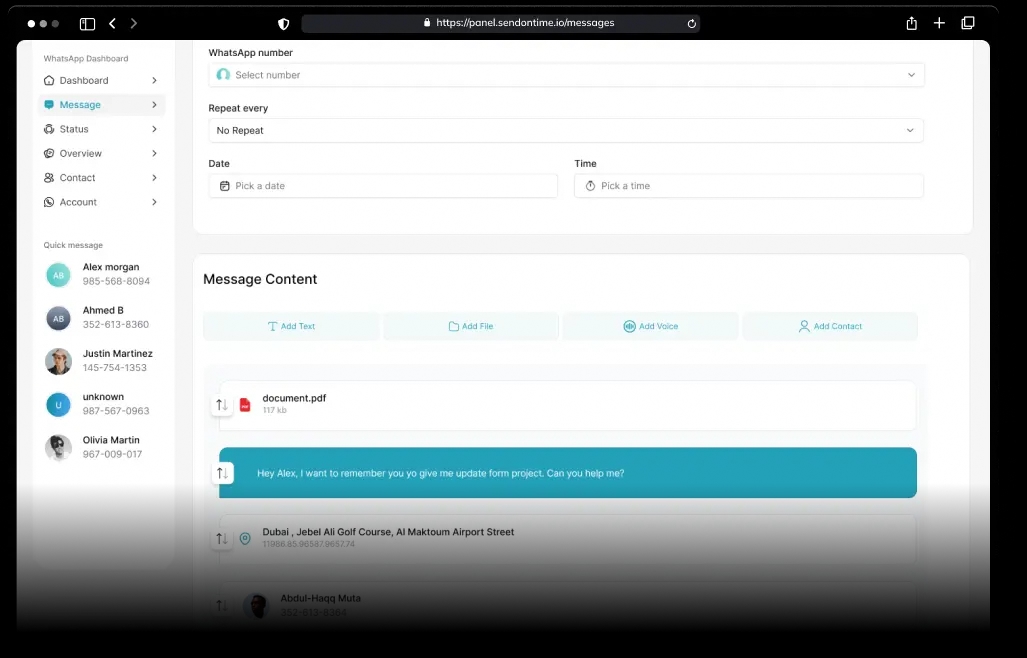The image size is (1027, 658).
Task: Open the Status menu in sidebar
Action: [x=75, y=129]
